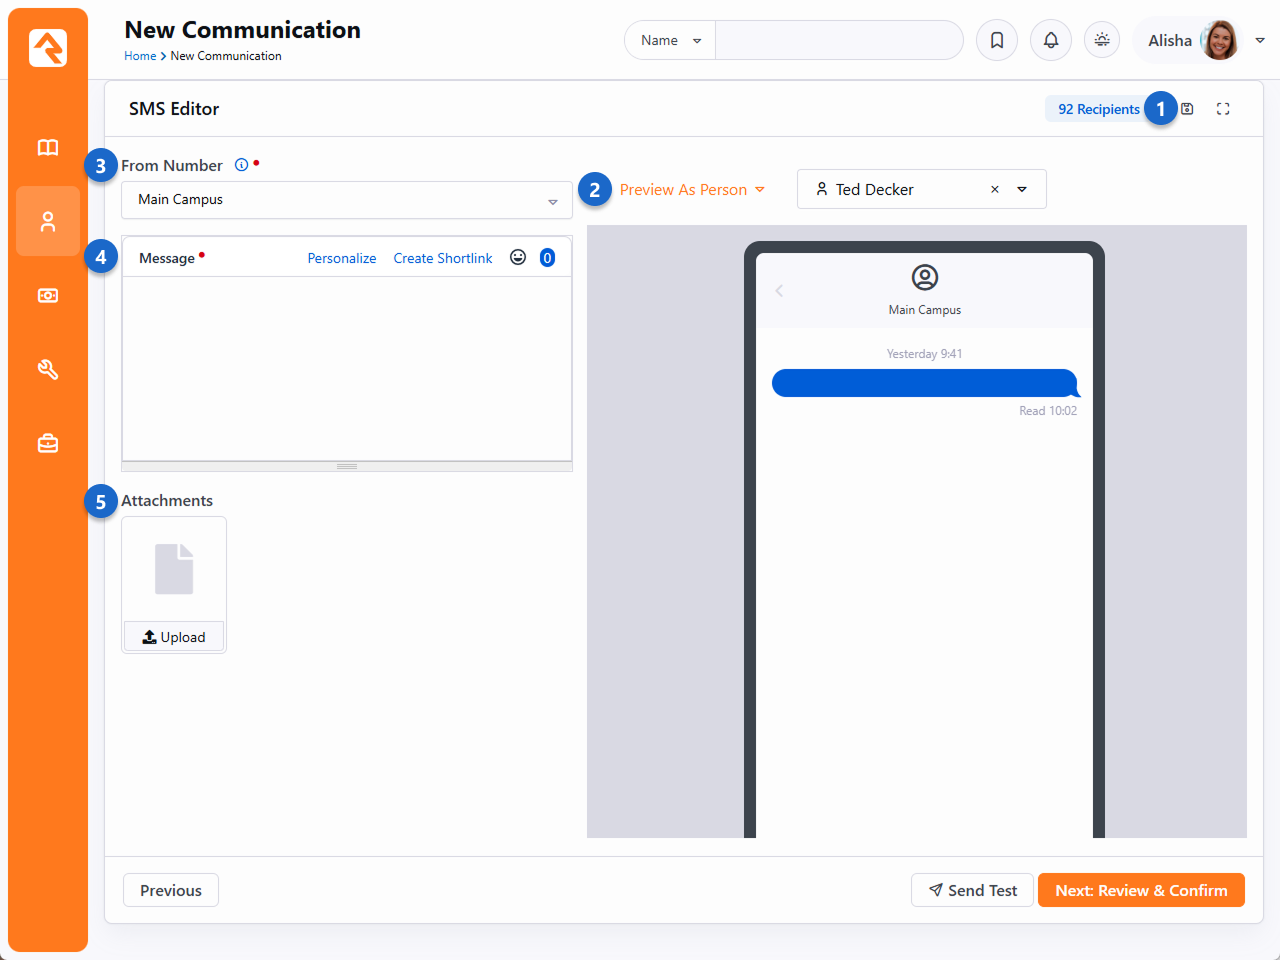Viewport: 1280px width, 960px height.
Task: Open the book icon in sidebar
Action: coord(48,148)
